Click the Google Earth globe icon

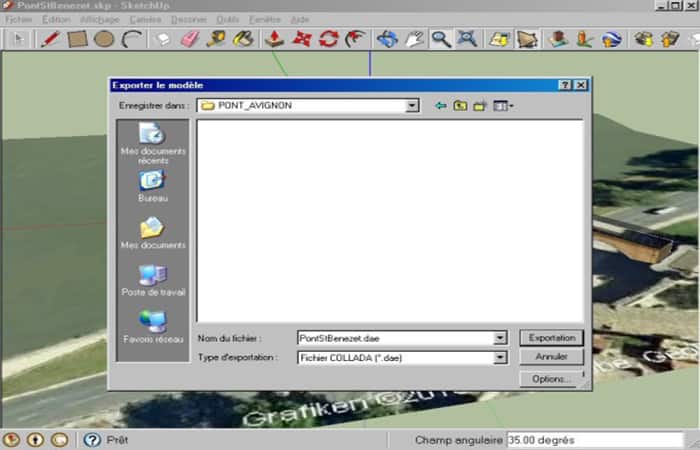point(611,39)
